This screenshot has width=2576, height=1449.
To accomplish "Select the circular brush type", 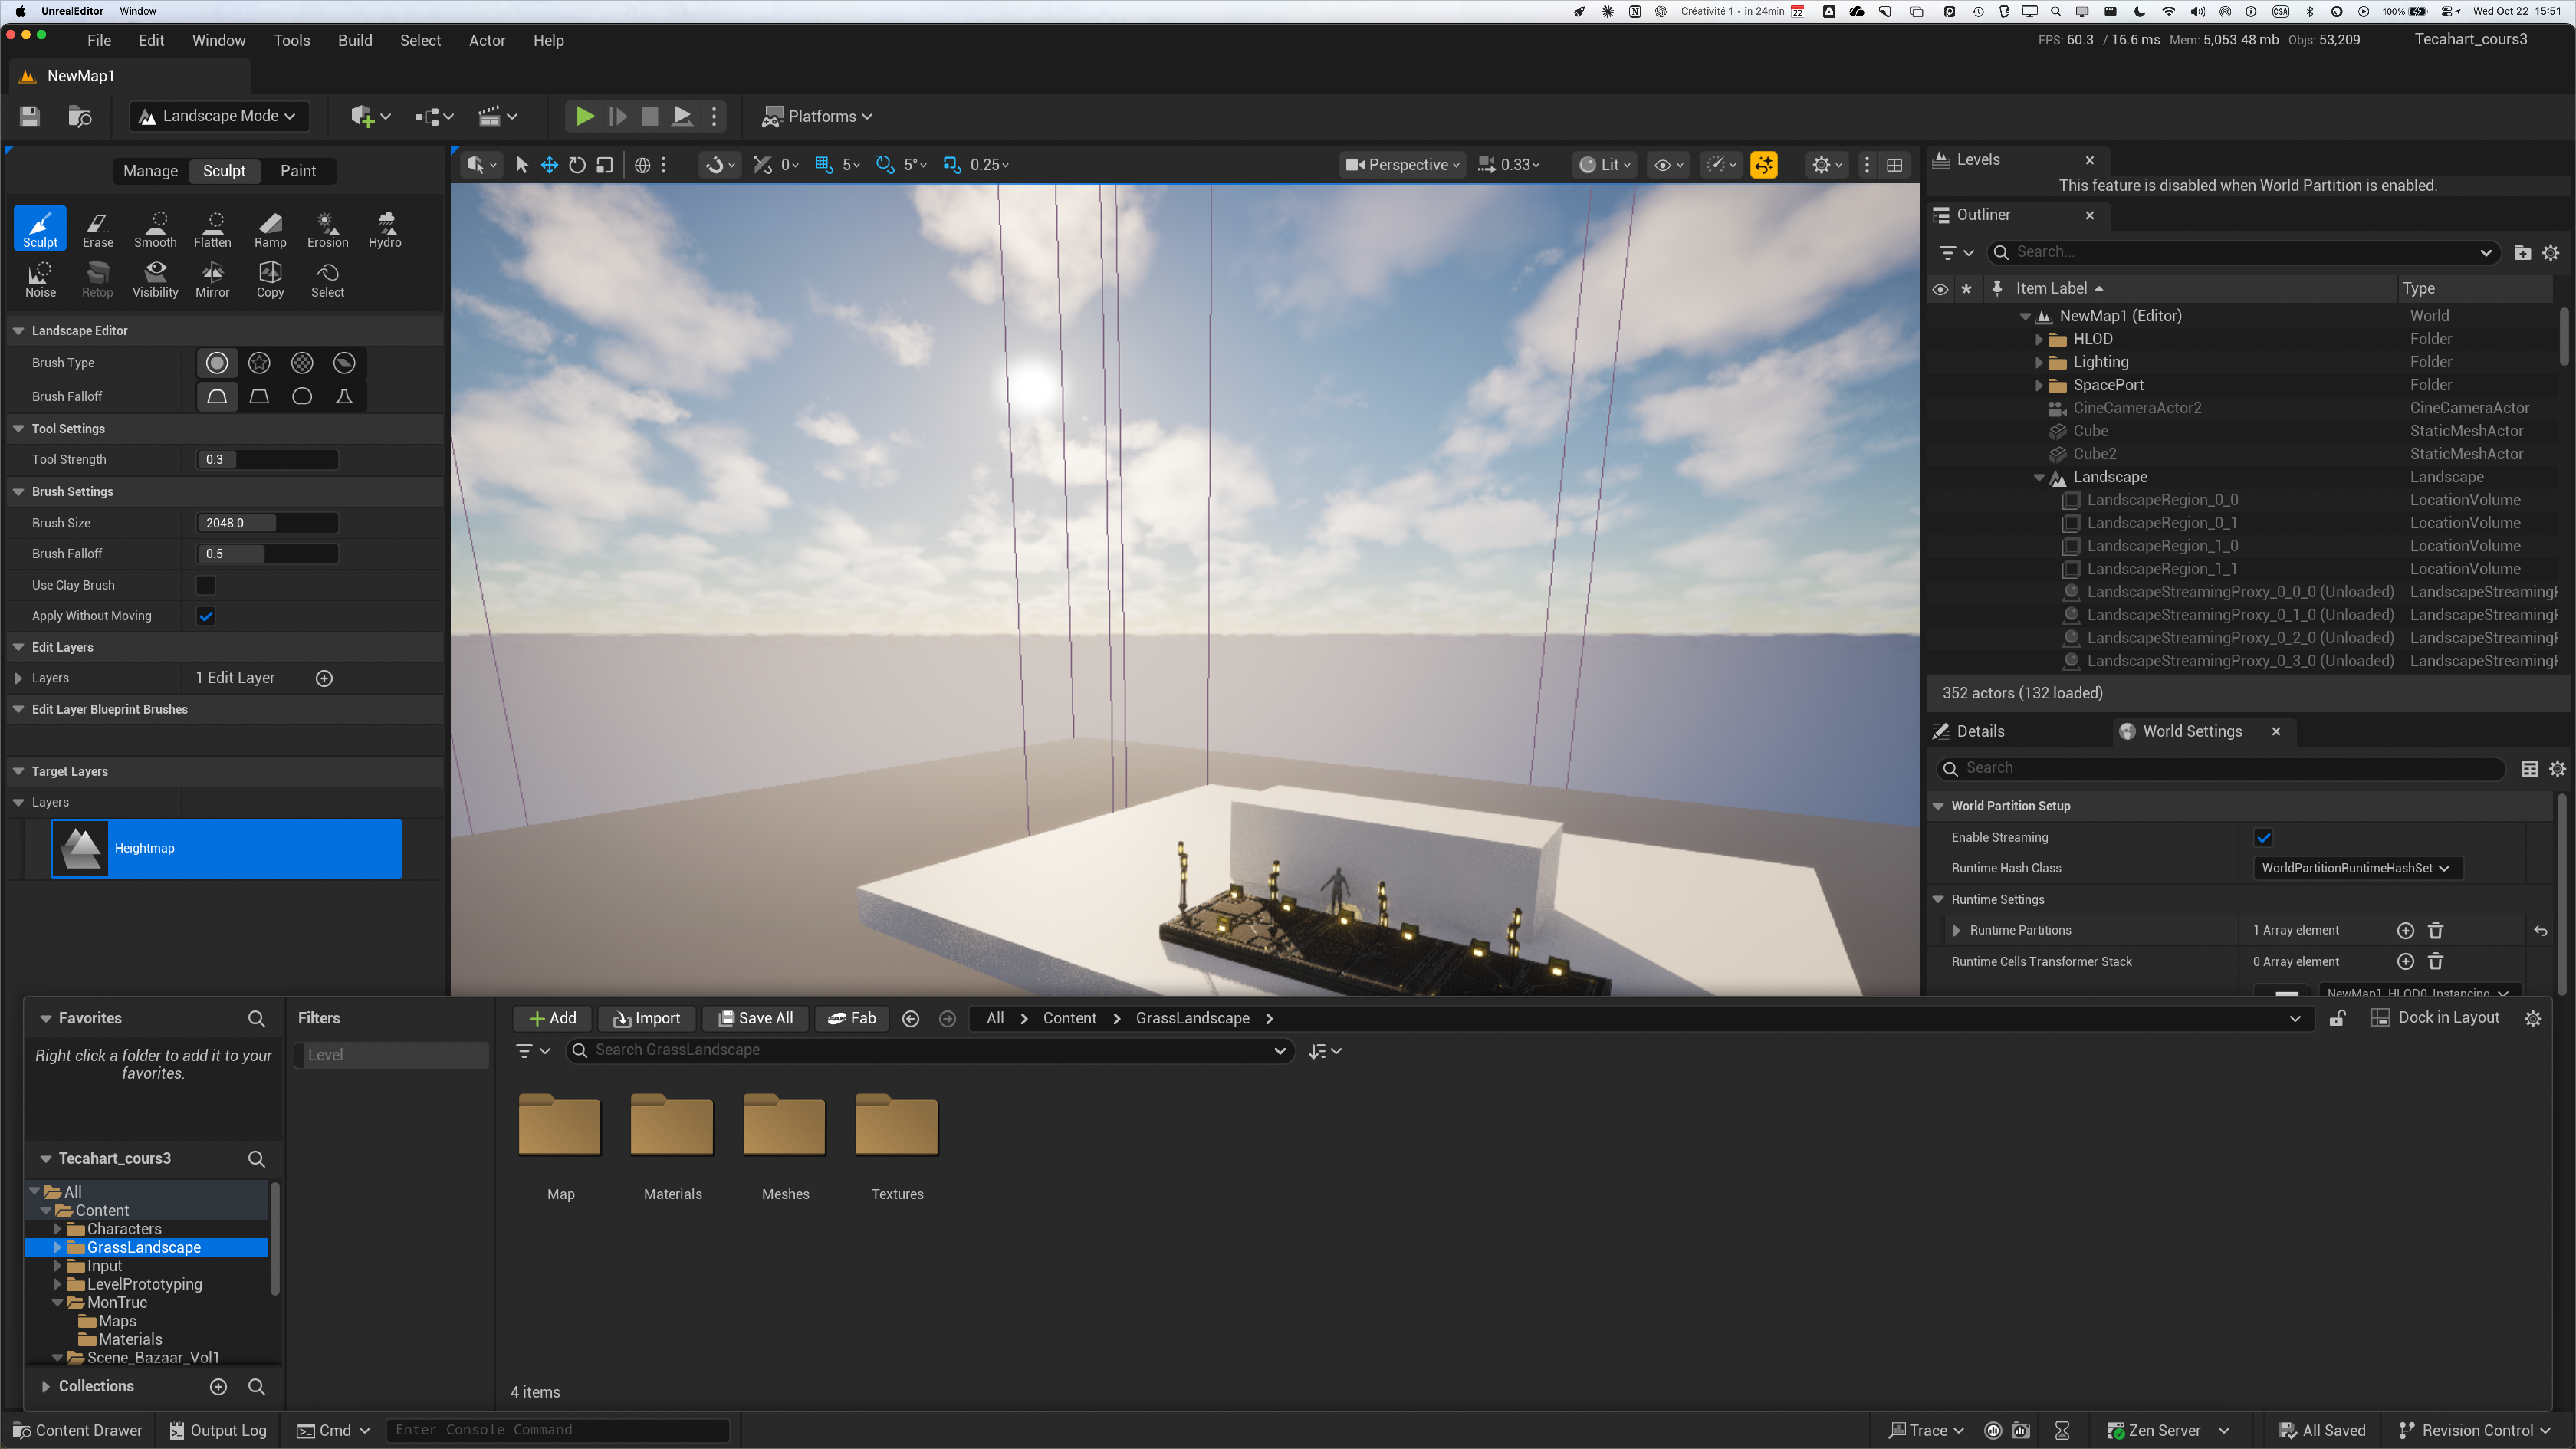I will coord(217,363).
